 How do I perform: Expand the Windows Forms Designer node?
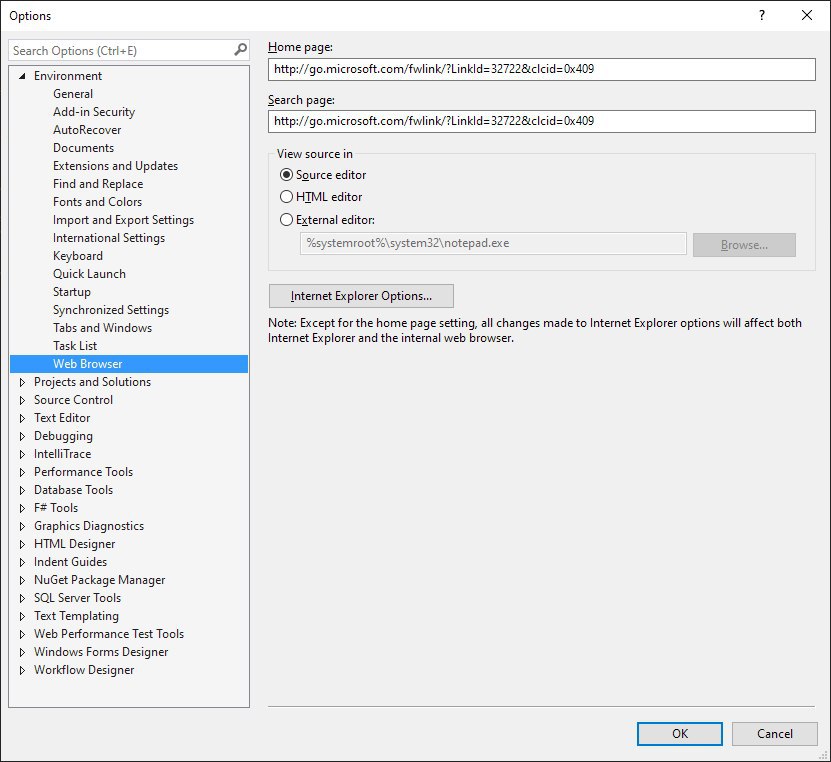coord(22,652)
